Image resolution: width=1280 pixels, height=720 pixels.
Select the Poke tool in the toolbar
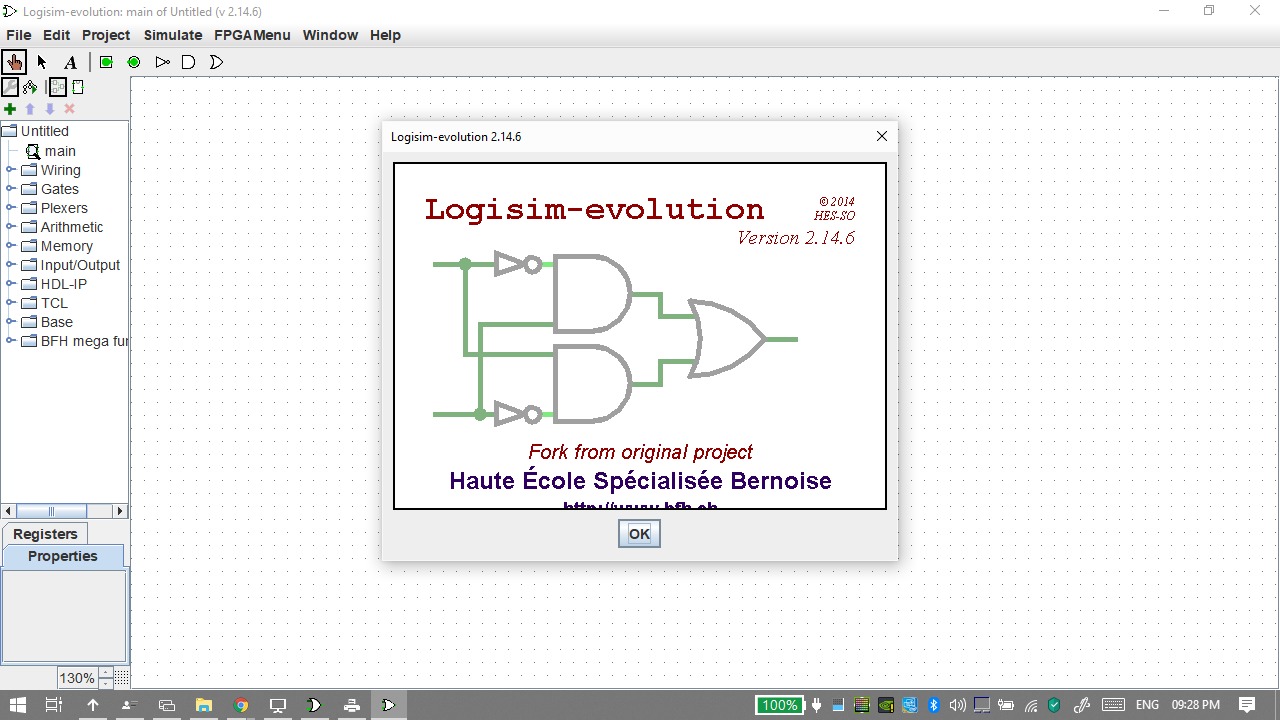coord(14,62)
